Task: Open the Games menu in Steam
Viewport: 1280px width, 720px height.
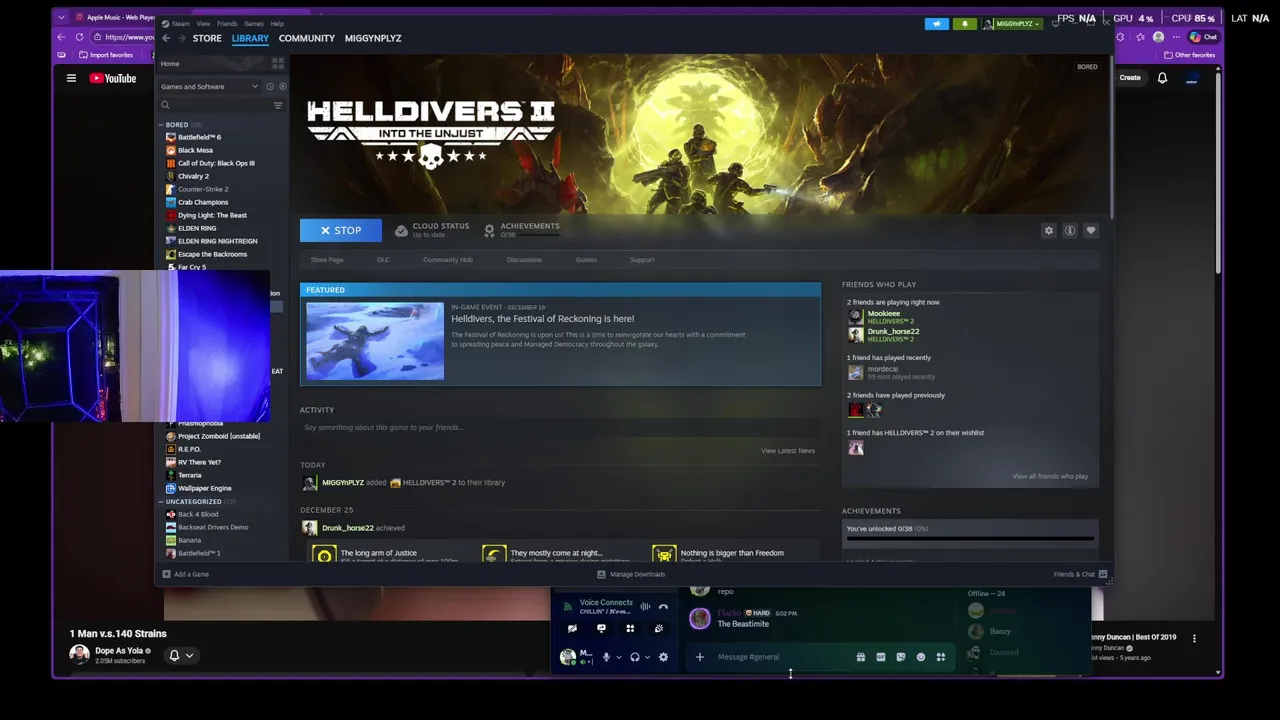Action: (x=254, y=23)
